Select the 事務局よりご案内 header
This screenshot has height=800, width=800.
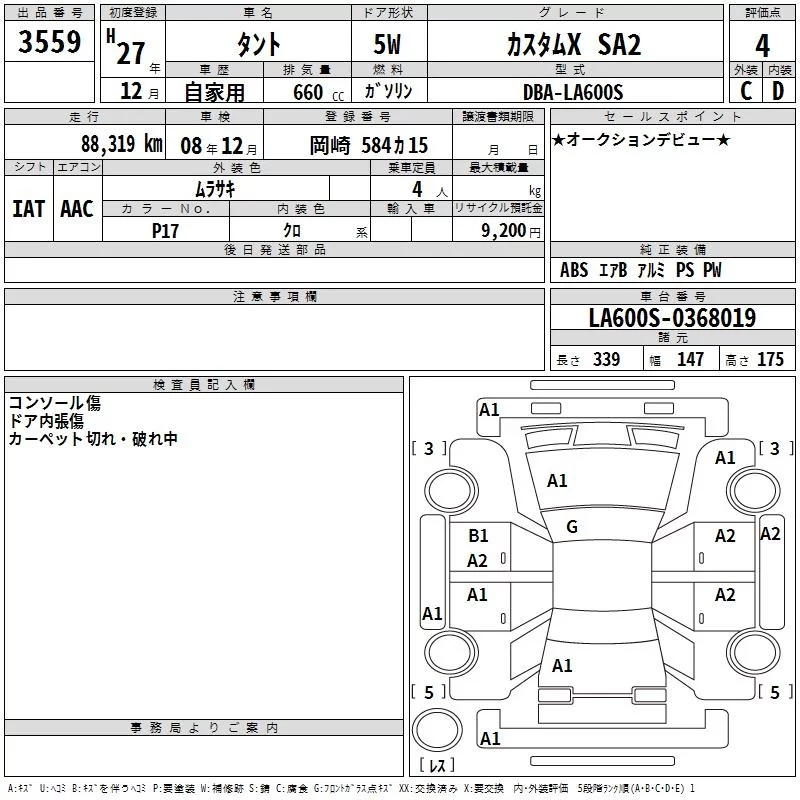[204, 728]
